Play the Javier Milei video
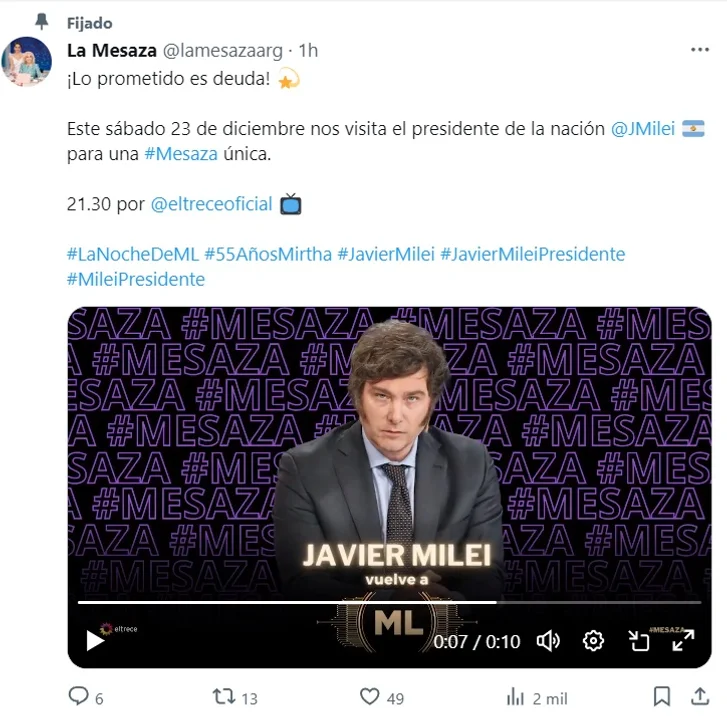This screenshot has height=720, width=727. point(95,641)
